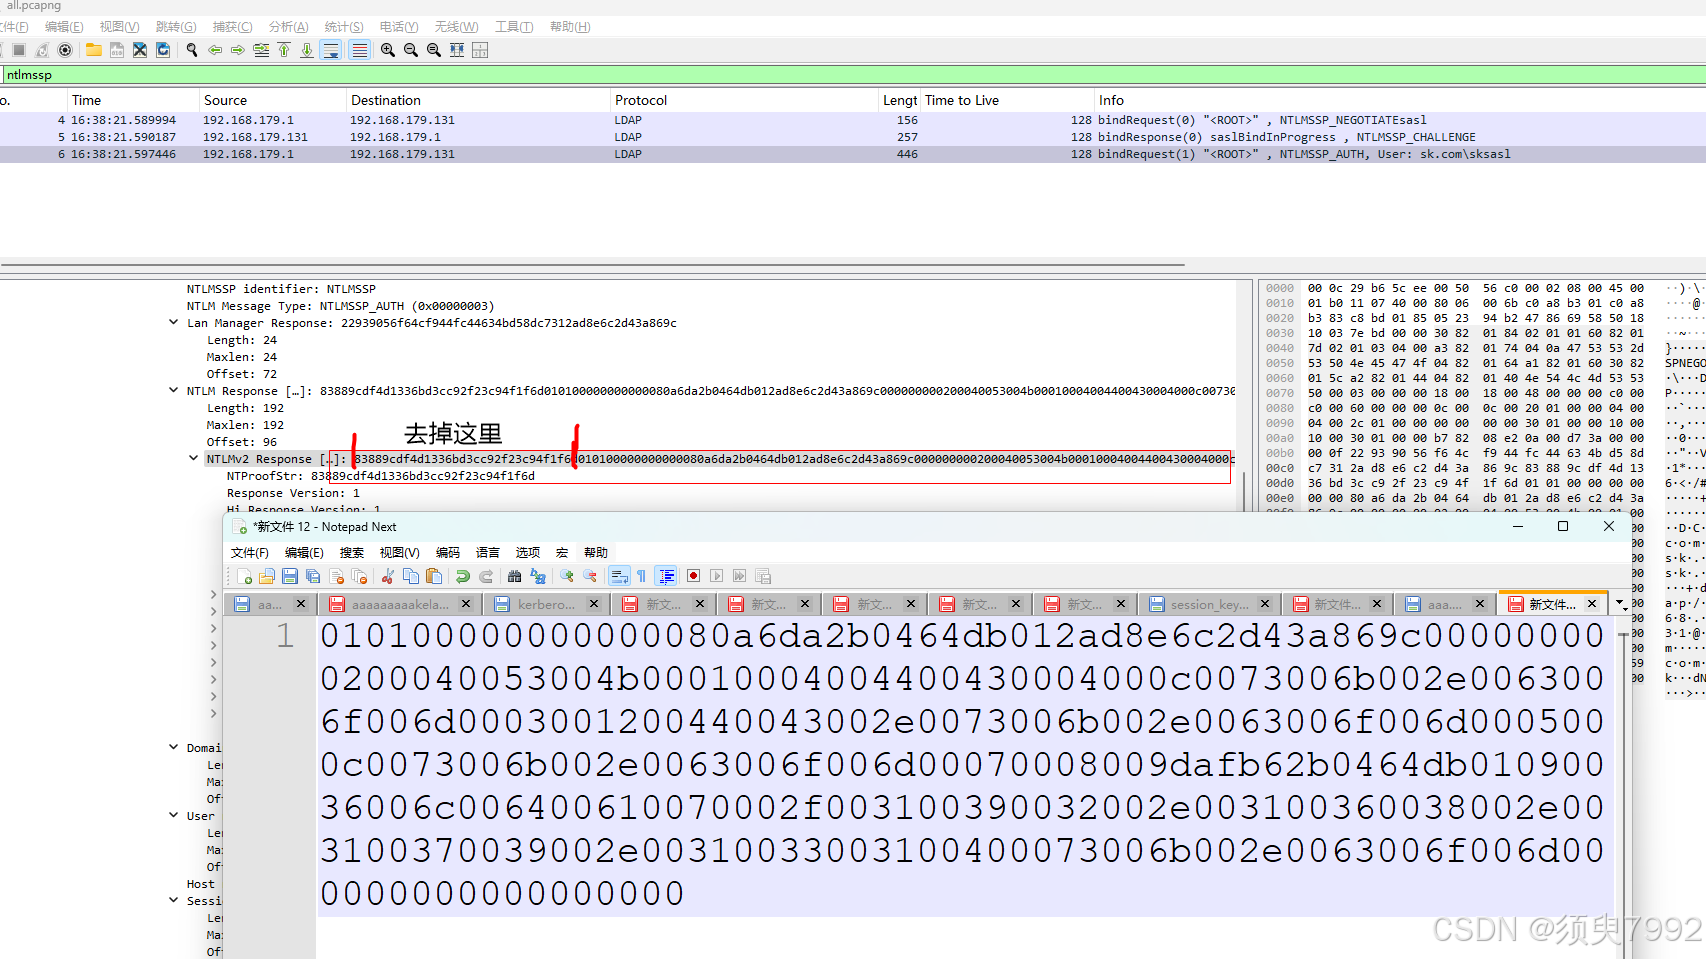Image resolution: width=1706 pixels, height=959 pixels.
Task: Sort by Info column header
Action: (x=1398, y=100)
